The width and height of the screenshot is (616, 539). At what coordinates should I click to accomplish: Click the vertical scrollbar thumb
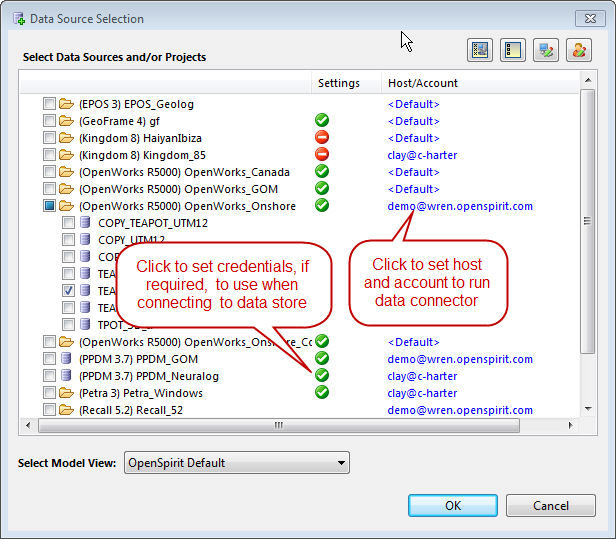coord(588,221)
